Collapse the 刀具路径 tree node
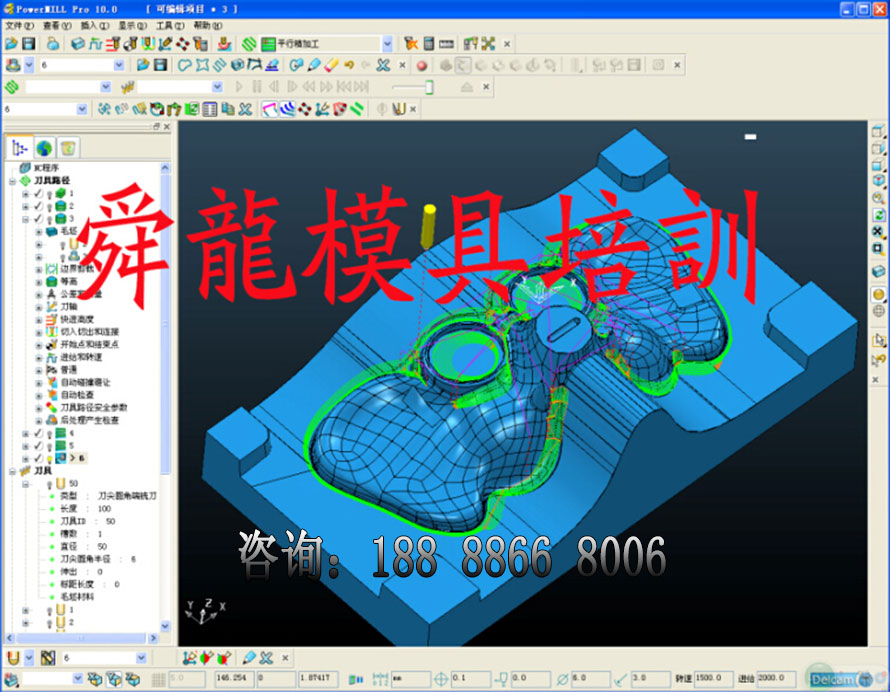 (12, 181)
